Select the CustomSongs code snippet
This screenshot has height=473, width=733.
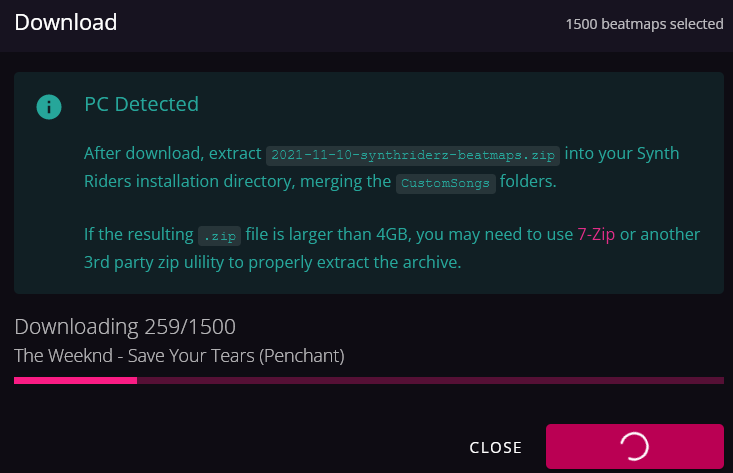(x=446, y=183)
